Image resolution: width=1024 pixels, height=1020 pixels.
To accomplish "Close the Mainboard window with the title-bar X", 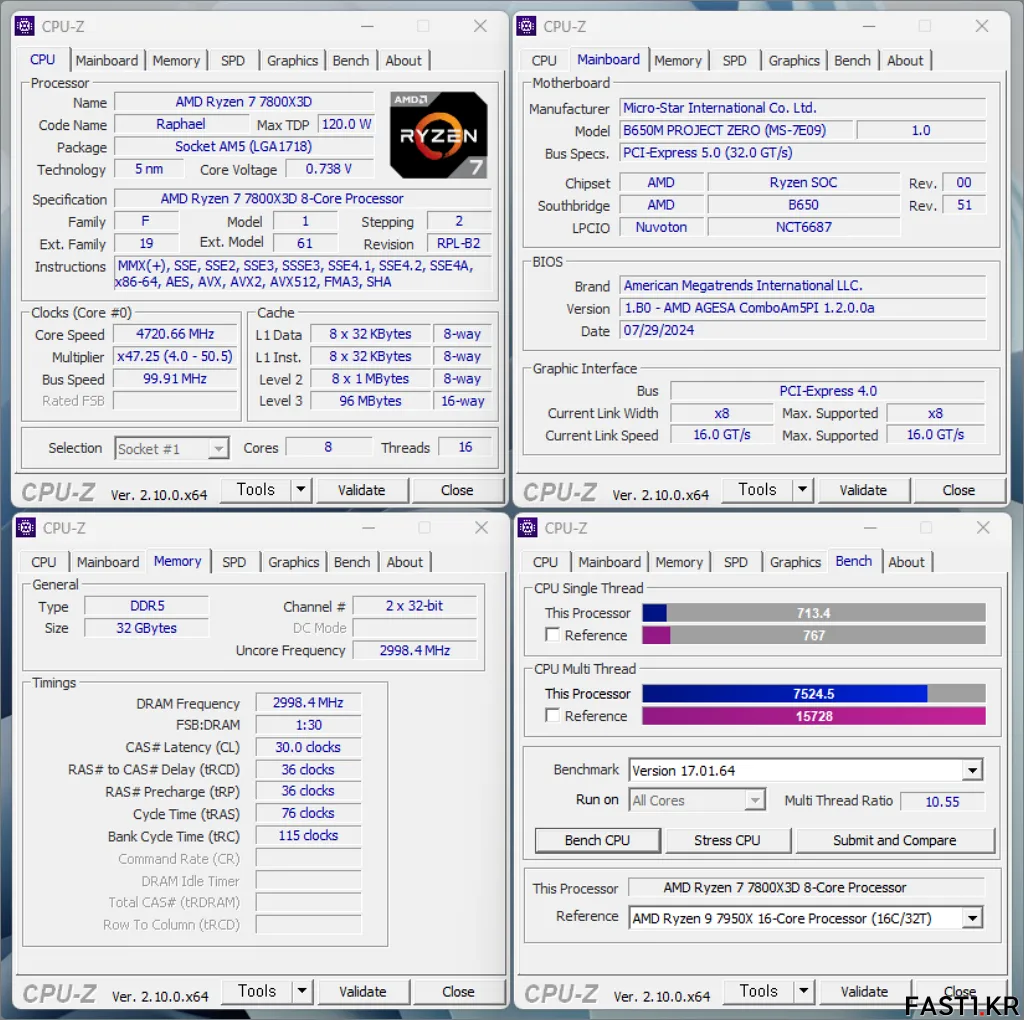I will click(982, 26).
